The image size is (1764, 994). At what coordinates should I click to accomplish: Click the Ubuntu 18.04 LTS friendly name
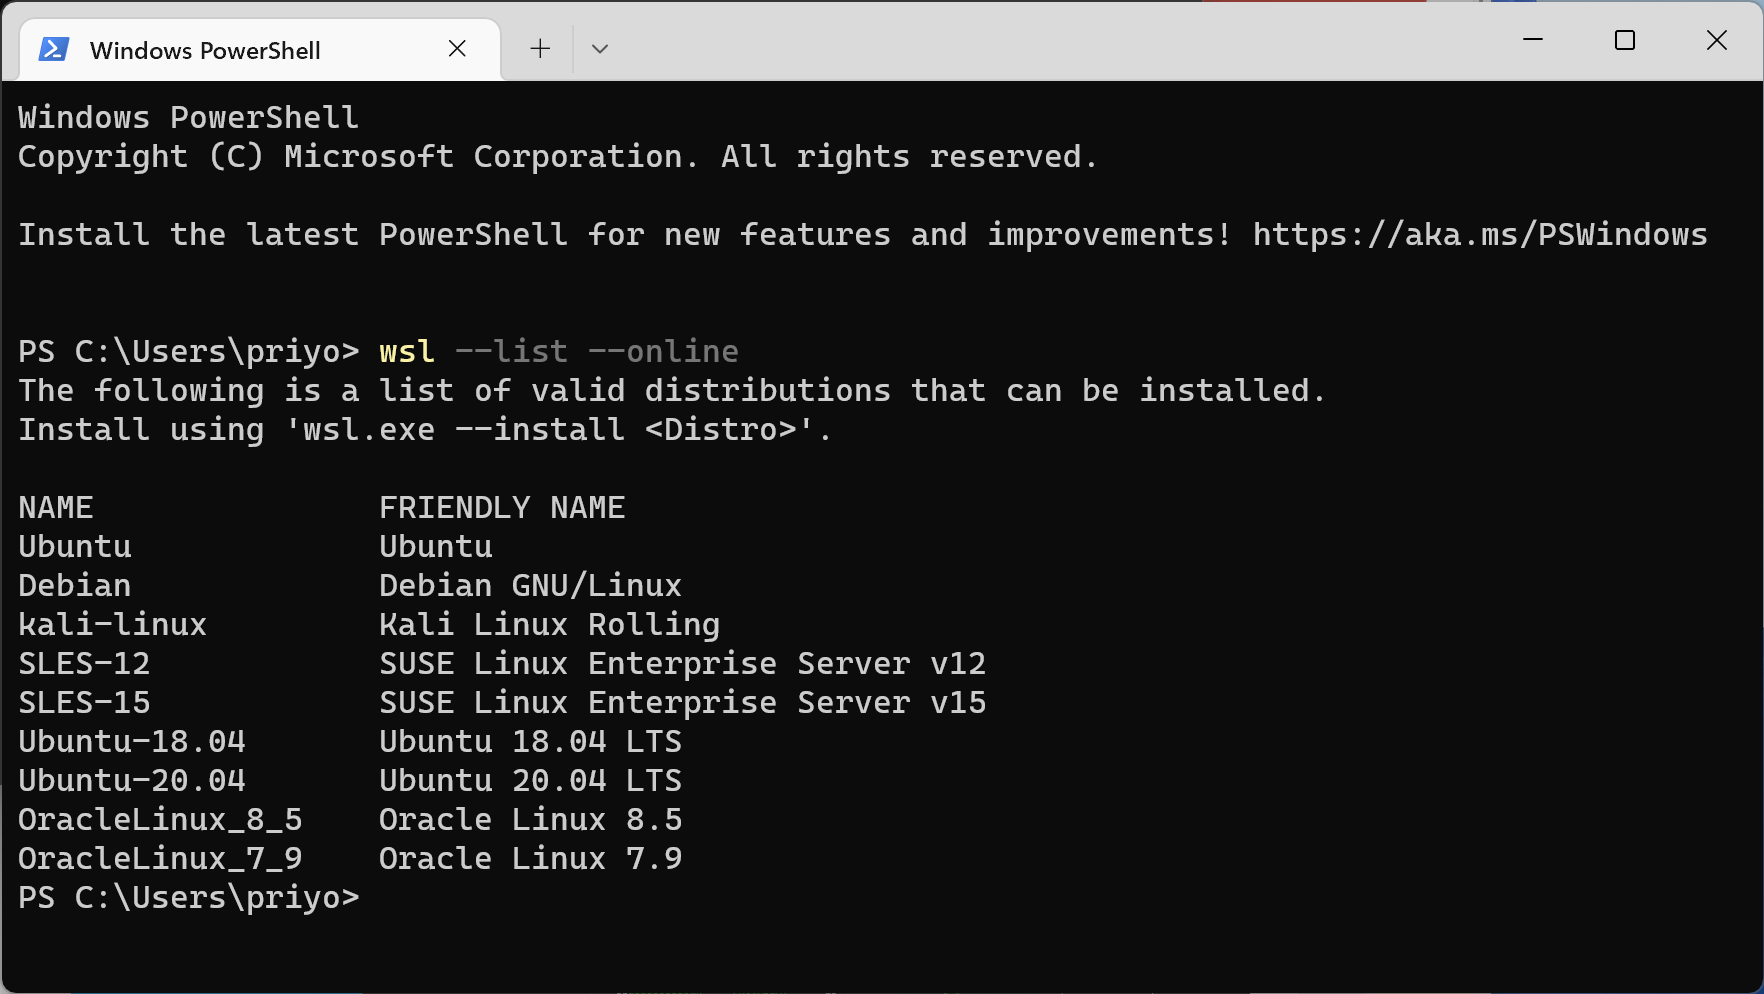click(x=530, y=742)
